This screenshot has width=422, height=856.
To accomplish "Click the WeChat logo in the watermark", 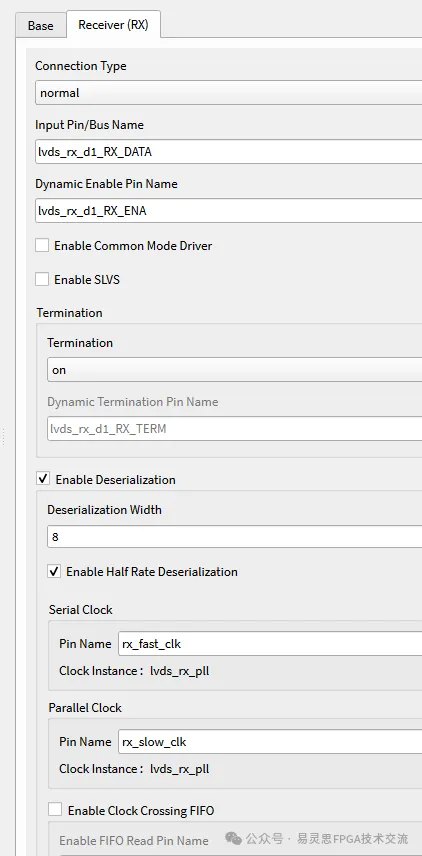I will point(233,839).
